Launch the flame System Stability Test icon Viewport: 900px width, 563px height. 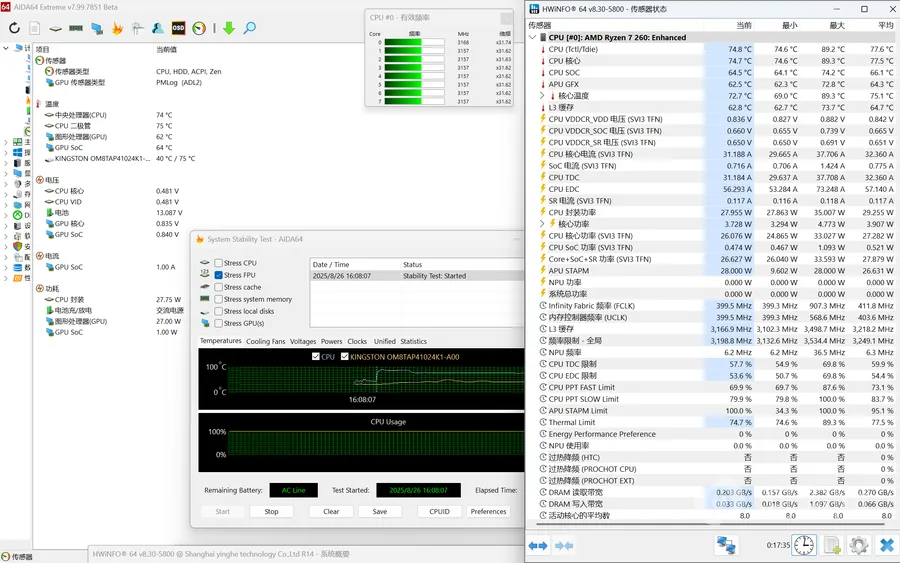117,28
